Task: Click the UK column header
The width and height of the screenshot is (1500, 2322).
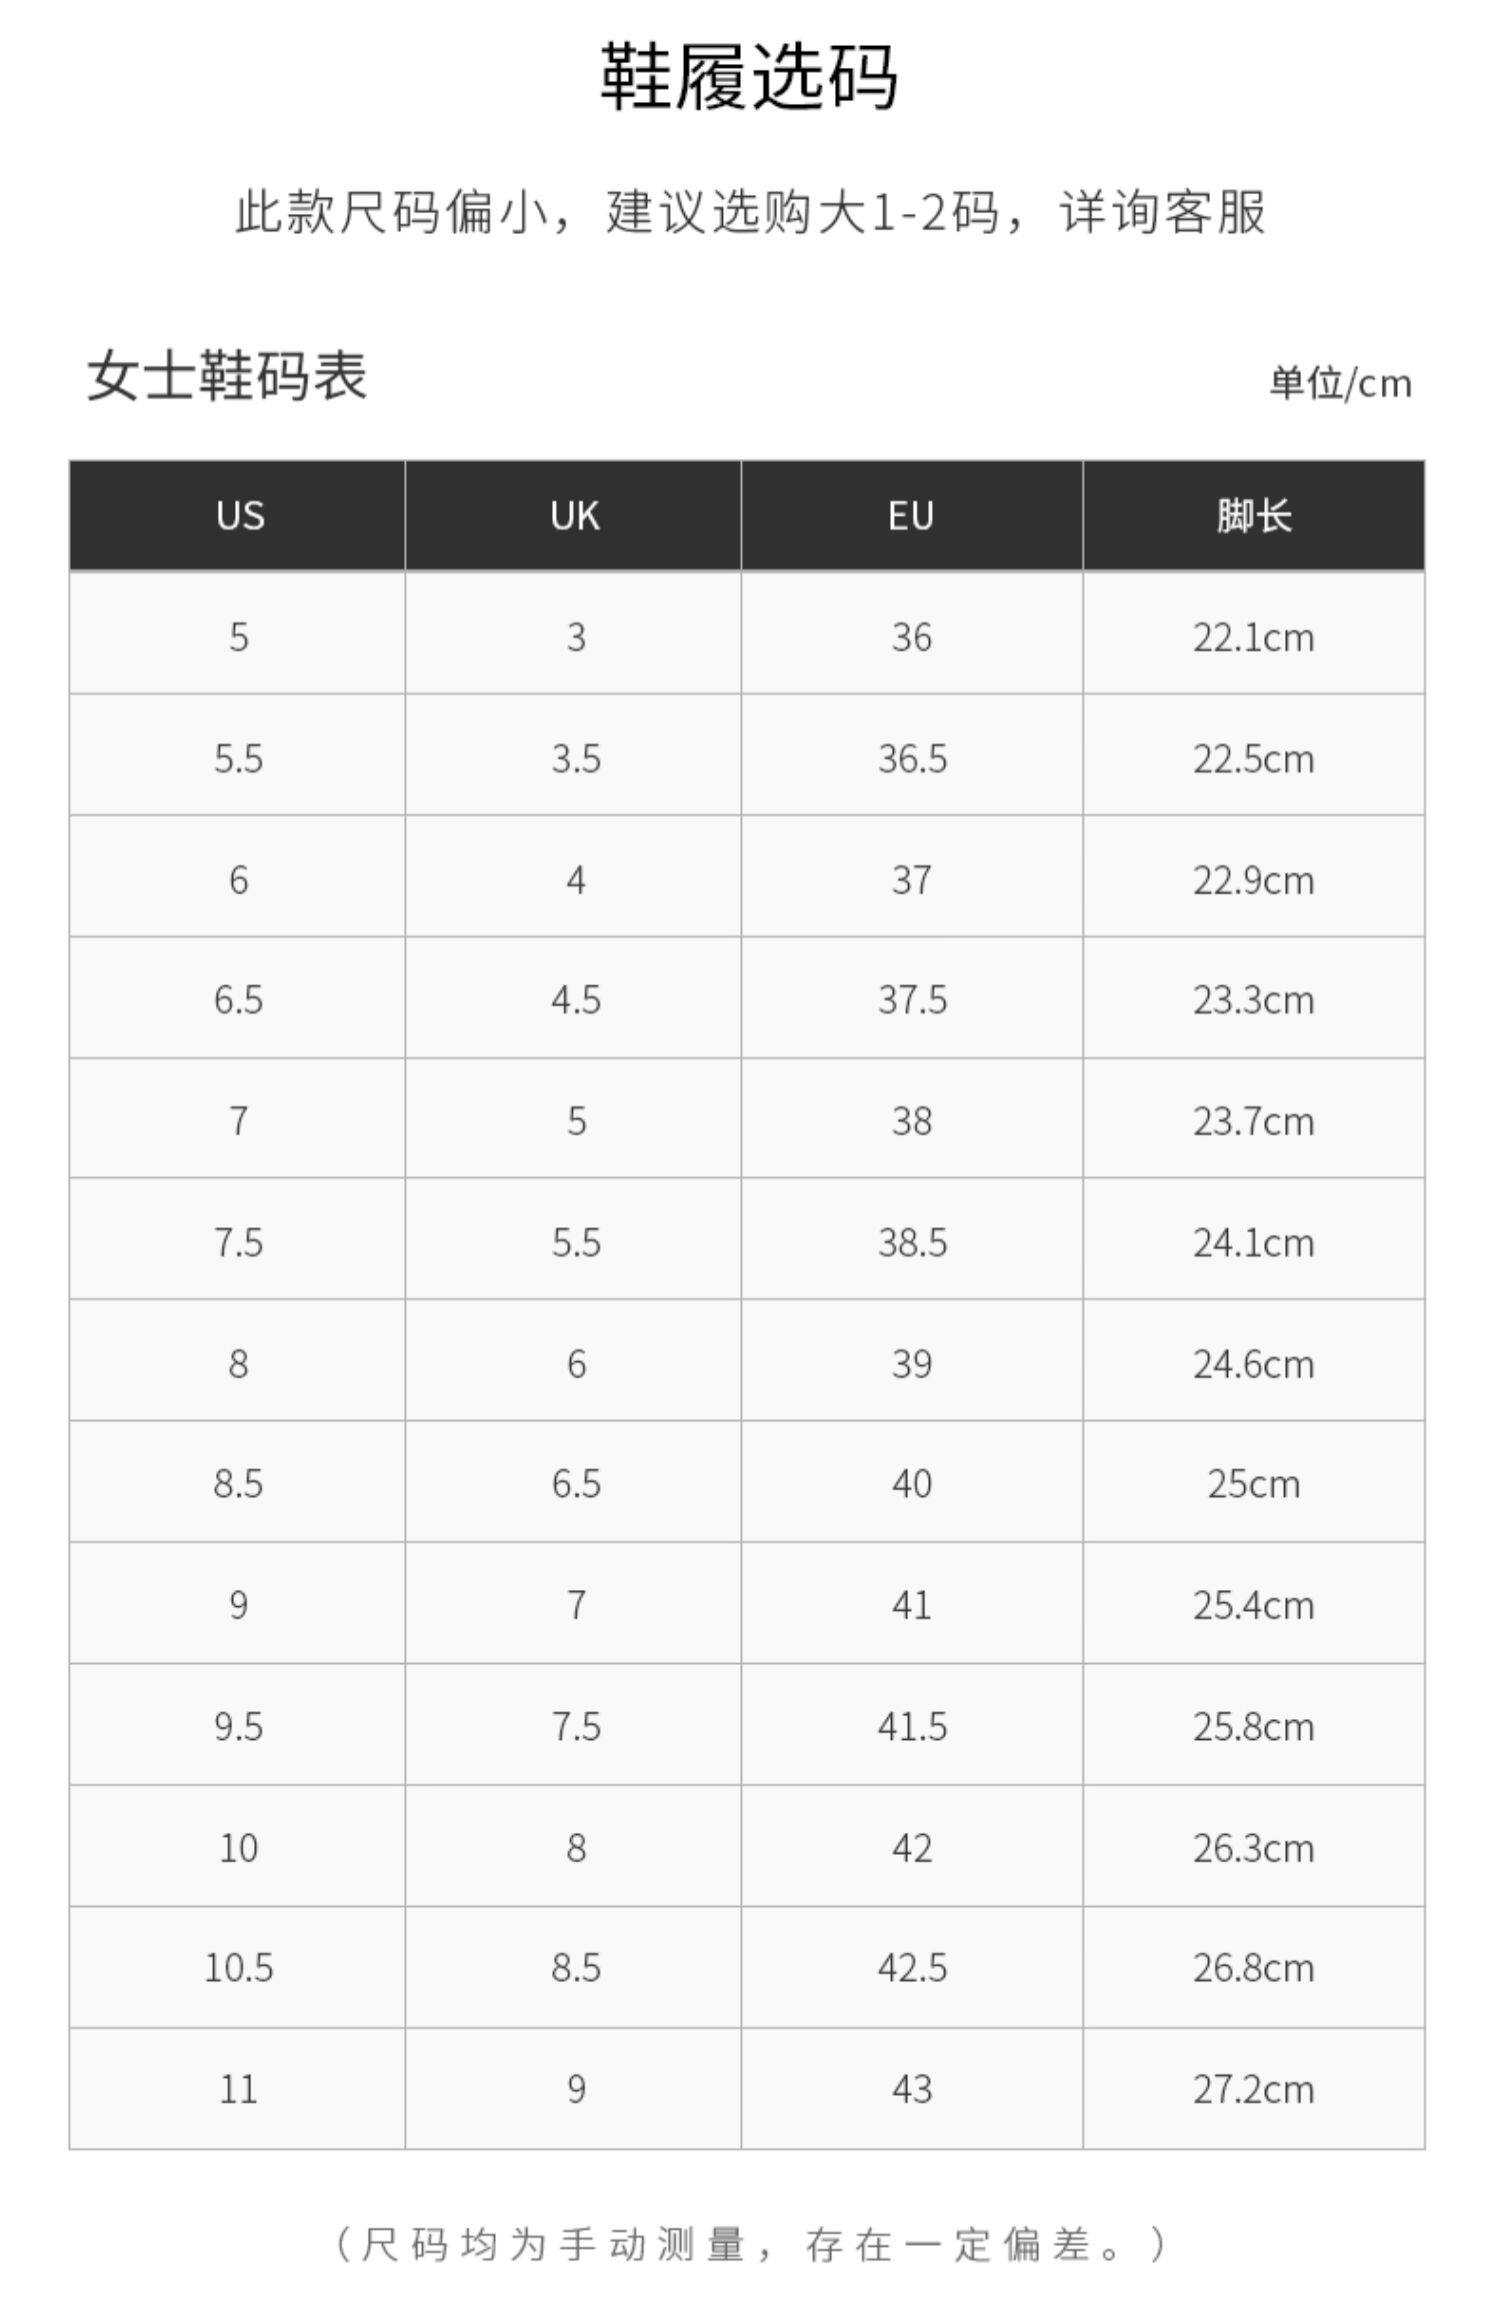Action: pos(574,516)
